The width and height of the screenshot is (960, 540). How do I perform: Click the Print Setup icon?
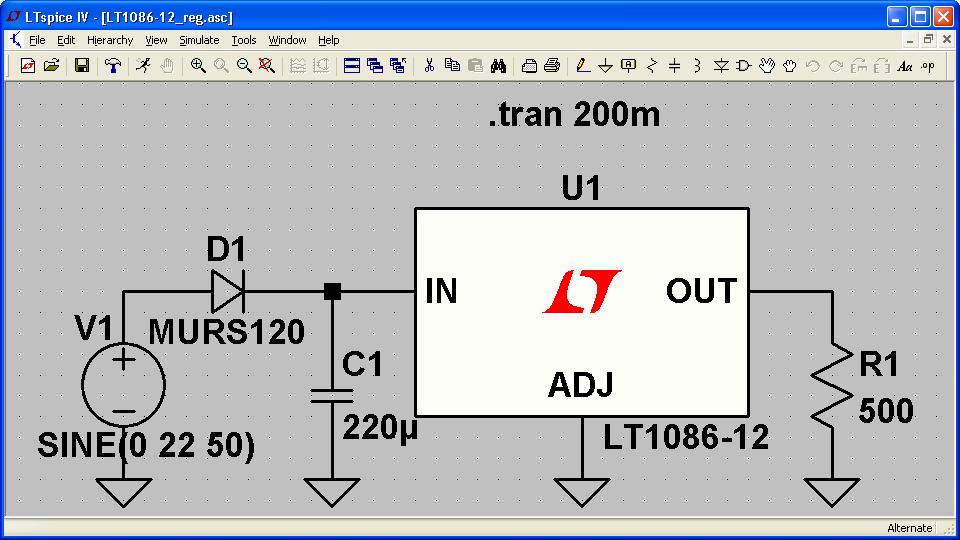click(529, 66)
